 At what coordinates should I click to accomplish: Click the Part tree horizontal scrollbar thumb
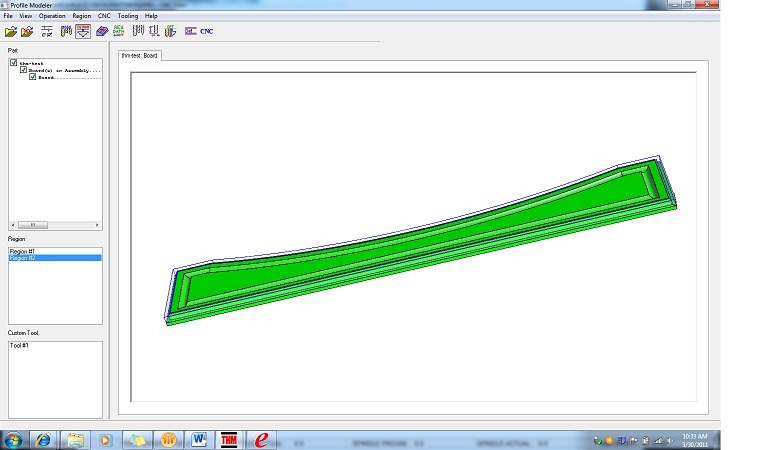point(50,225)
